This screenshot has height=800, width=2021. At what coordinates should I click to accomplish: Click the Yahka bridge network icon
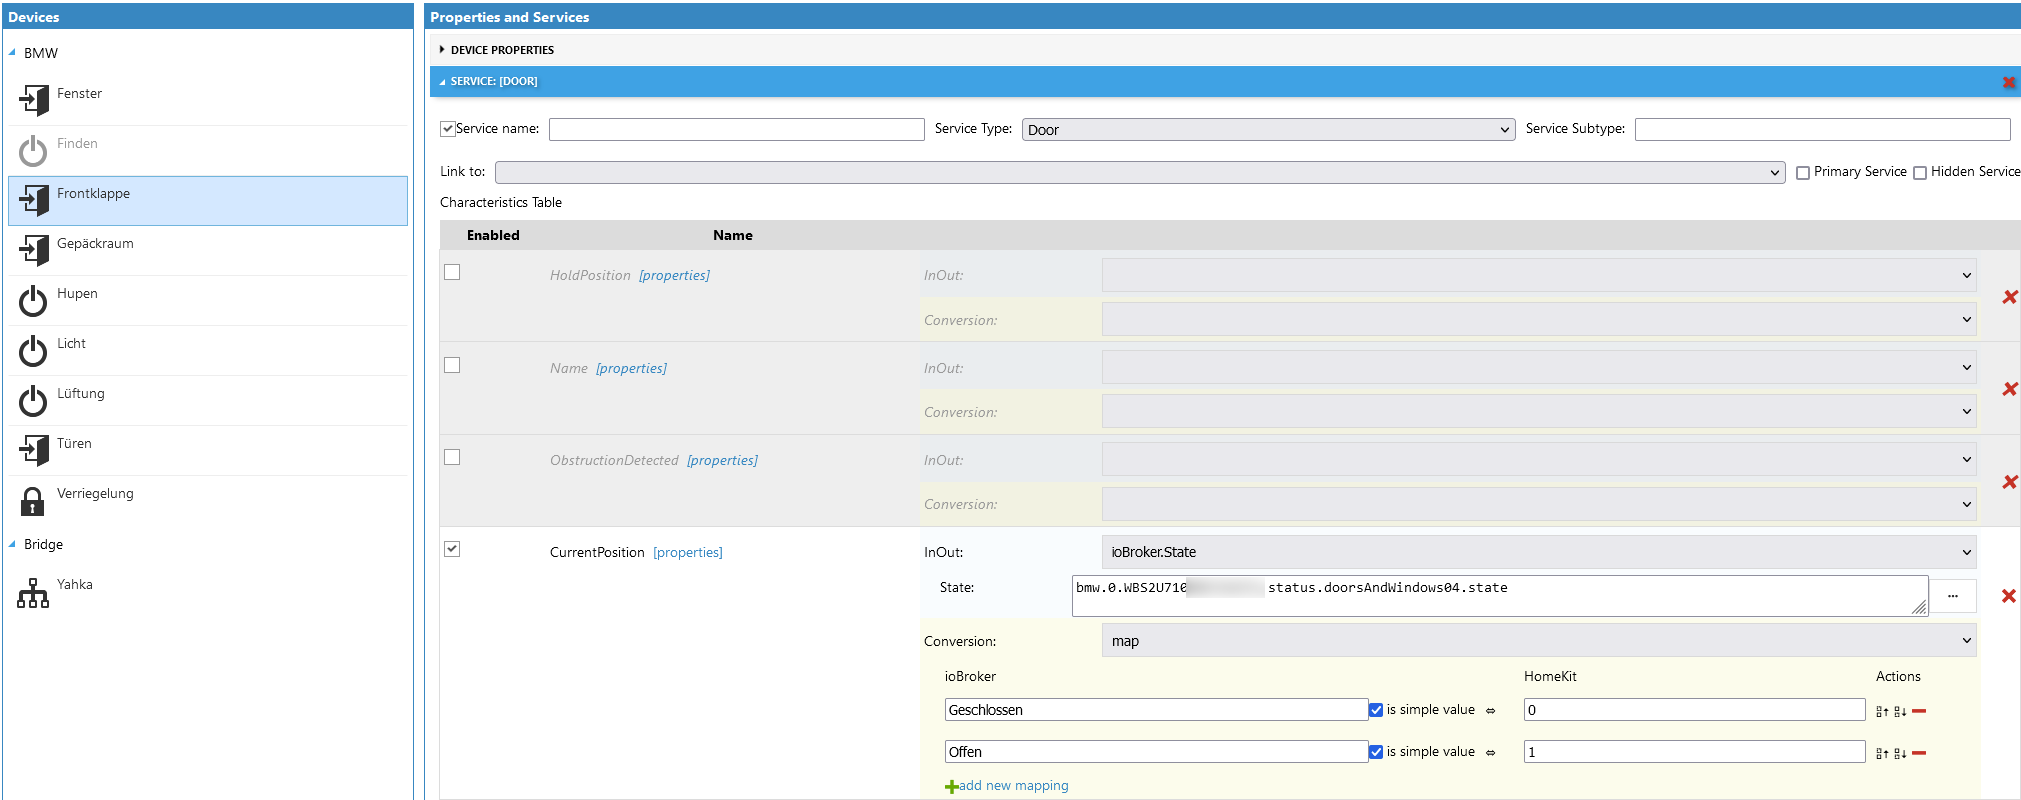(33, 592)
